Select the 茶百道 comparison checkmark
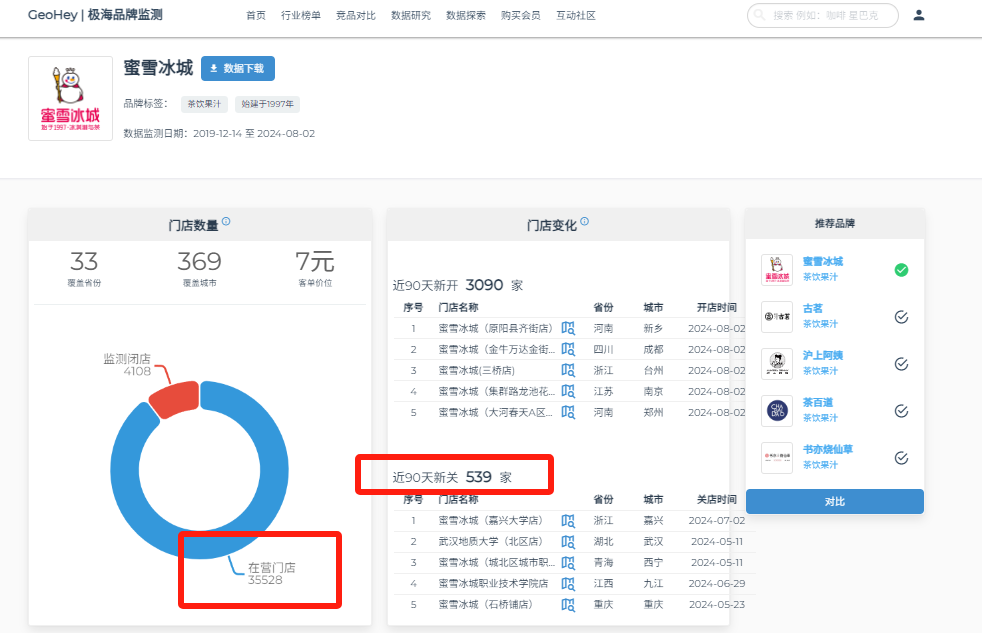The width and height of the screenshot is (982, 633). tap(901, 411)
